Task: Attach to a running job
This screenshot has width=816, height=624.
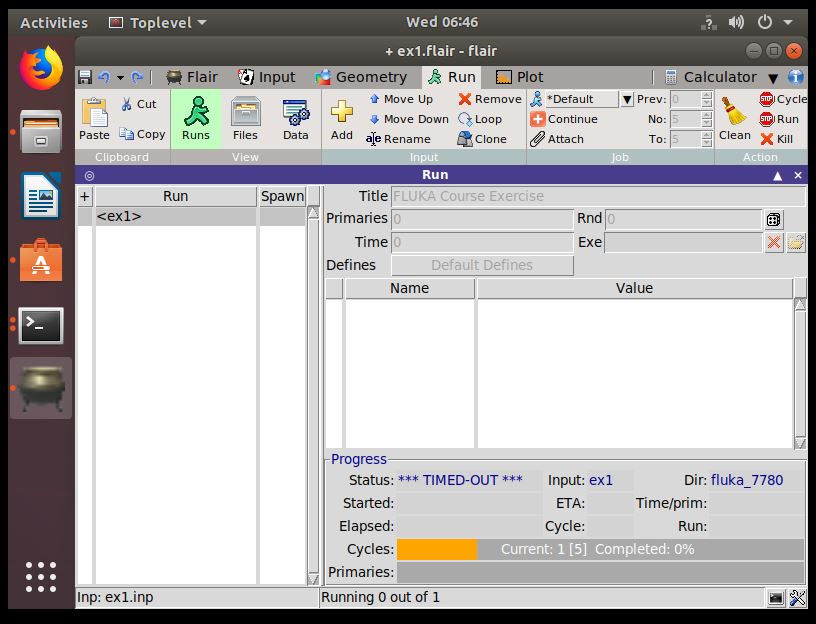Action: pos(556,139)
